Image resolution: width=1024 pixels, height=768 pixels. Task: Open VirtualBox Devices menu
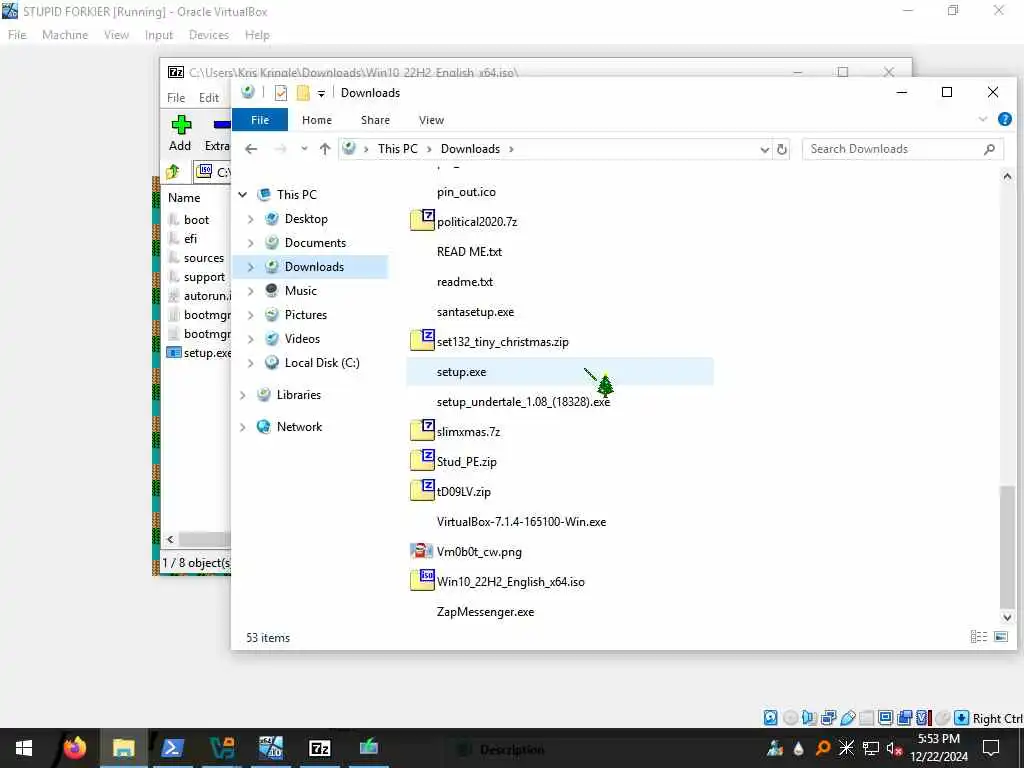click(x=209, y=35)
